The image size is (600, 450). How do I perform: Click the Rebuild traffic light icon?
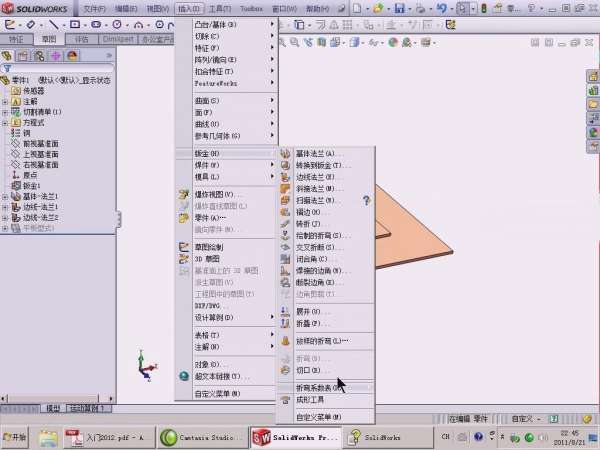484,8
